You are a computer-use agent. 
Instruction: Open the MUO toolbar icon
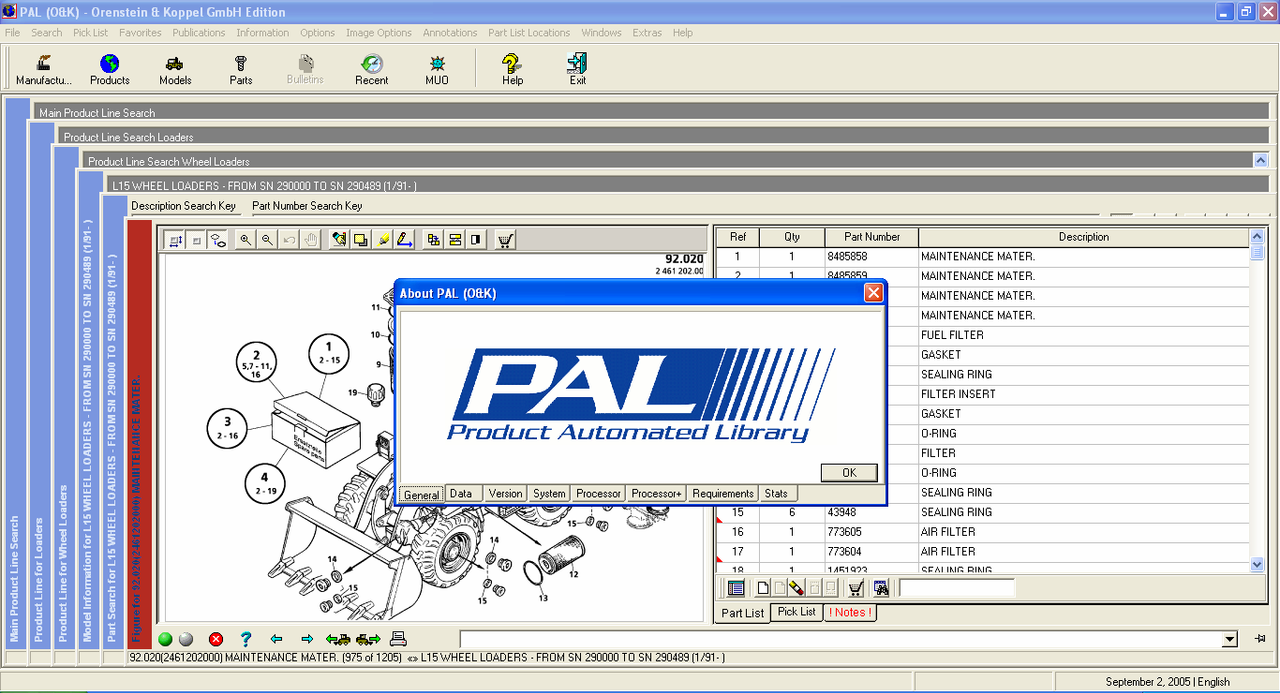click(x=437, y=69)
